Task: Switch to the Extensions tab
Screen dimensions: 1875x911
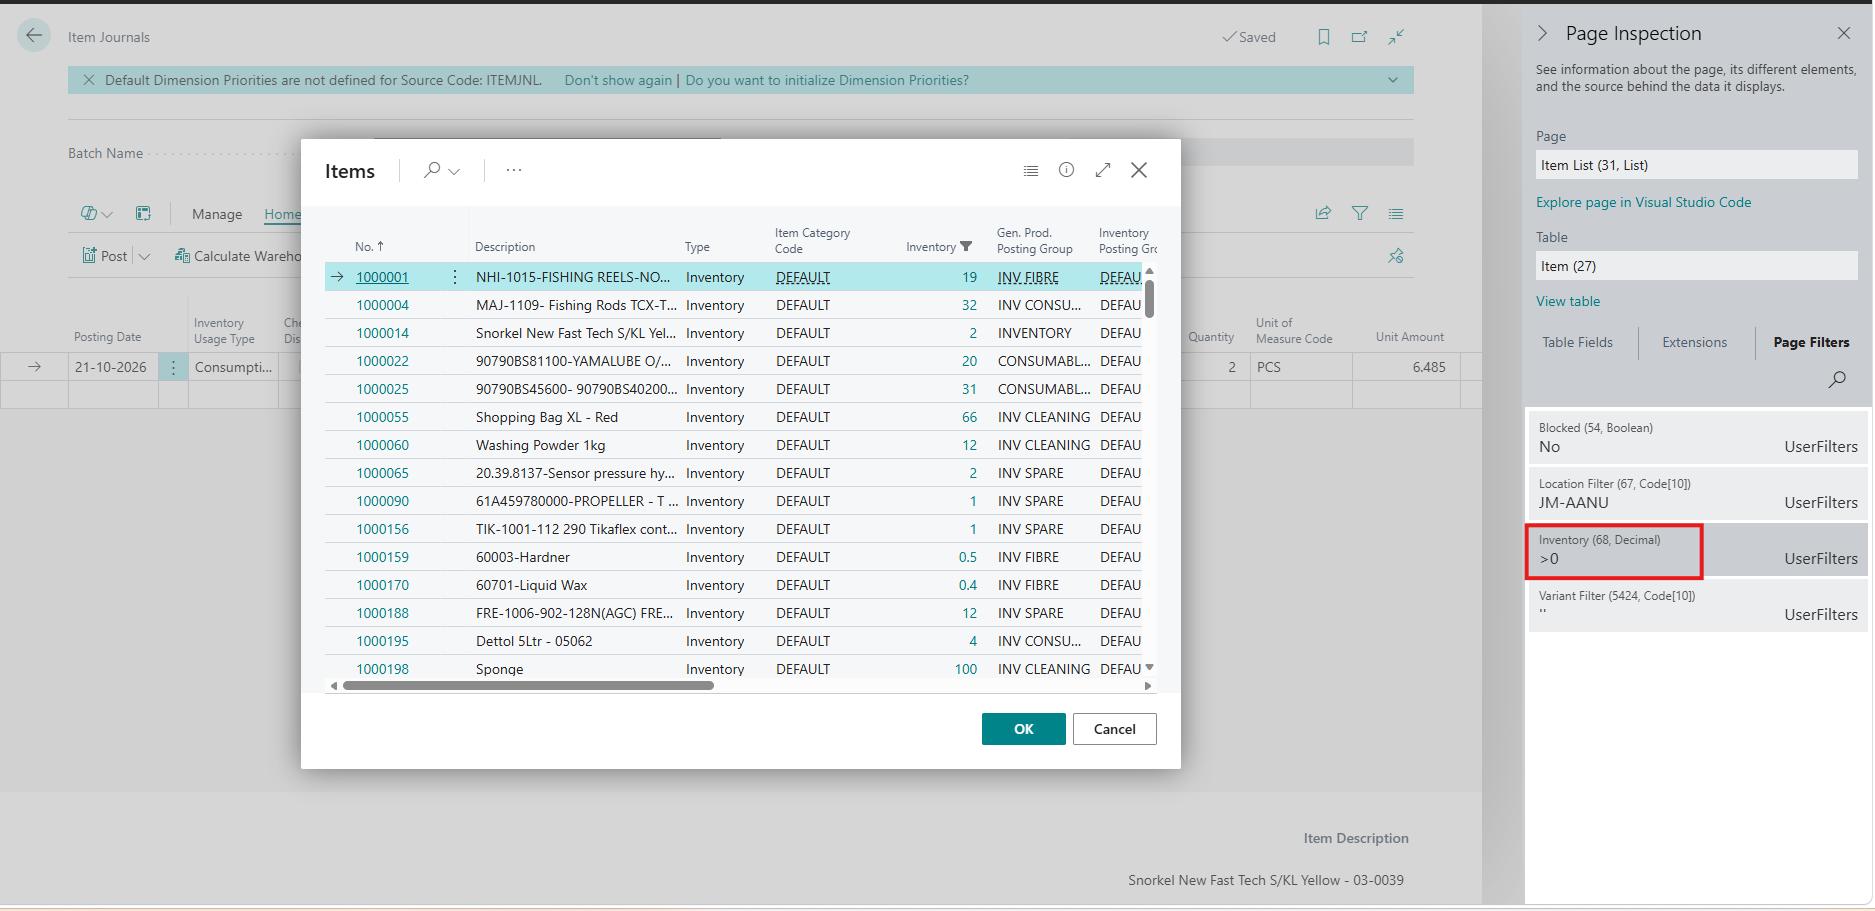Action: [x=1695, y=342]
